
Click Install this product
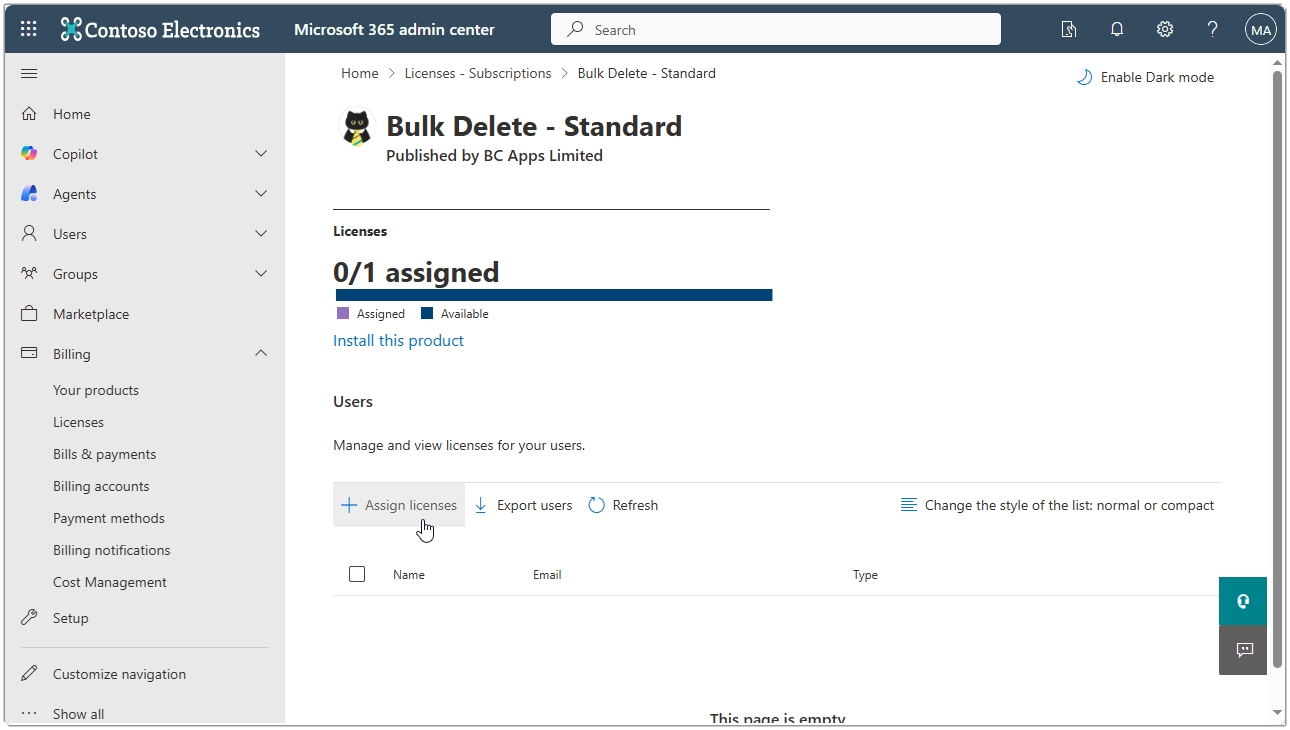[x=398, y=340]
